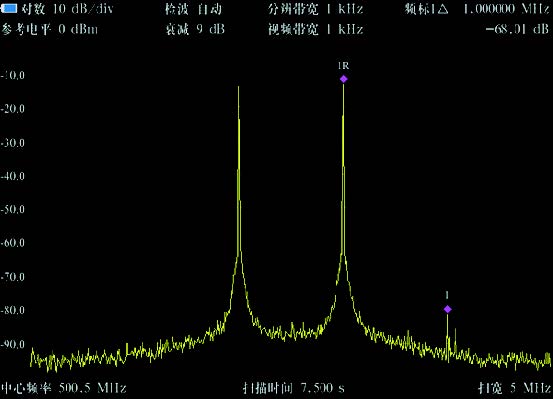Click the -50.0 y-axis label
Viewport: 553px width, 399px height.
pos(12,209)
